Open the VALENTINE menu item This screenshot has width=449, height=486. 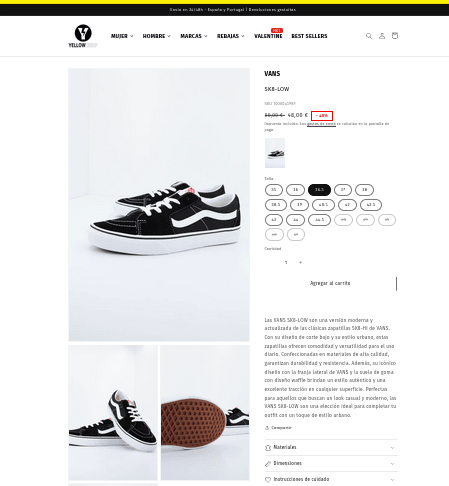268,36
